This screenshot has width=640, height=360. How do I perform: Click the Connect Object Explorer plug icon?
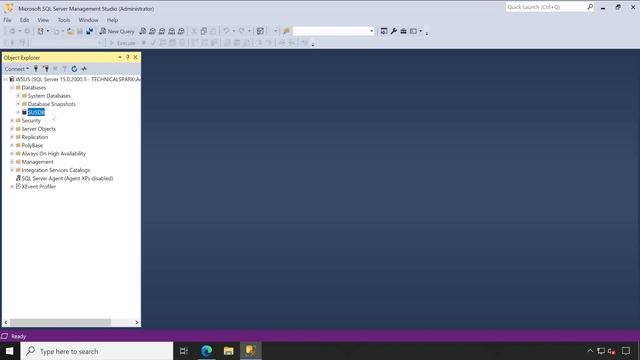click(x=36, y=69)
